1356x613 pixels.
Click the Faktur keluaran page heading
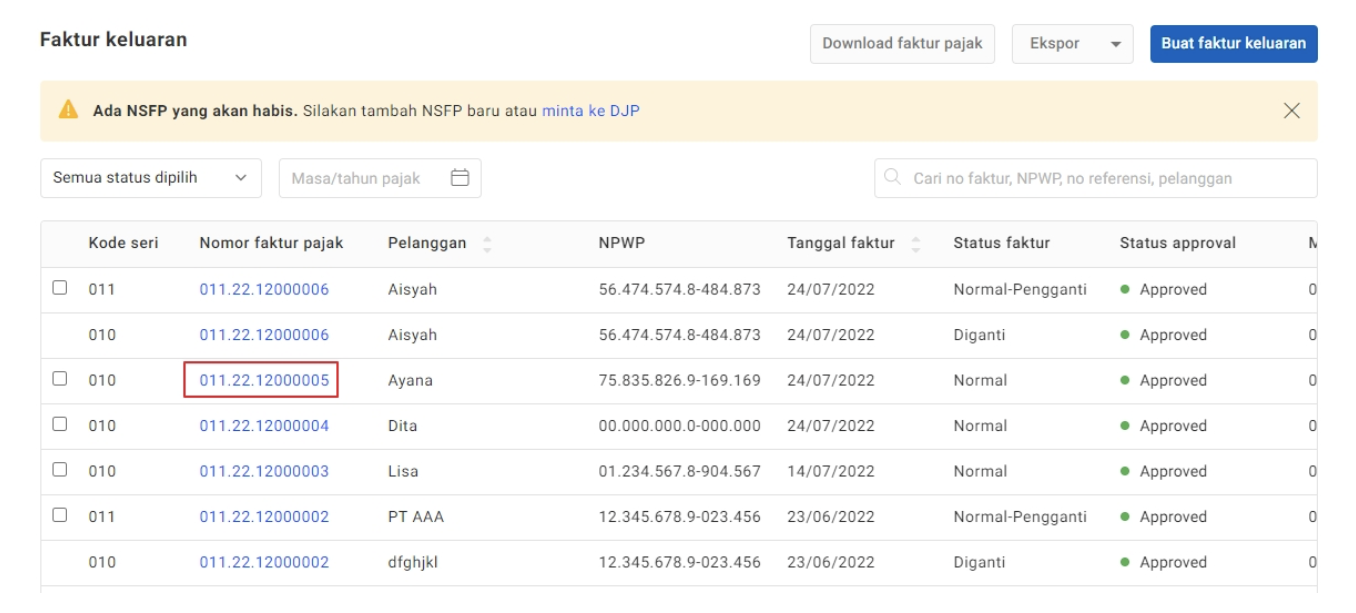coord(114,40)
